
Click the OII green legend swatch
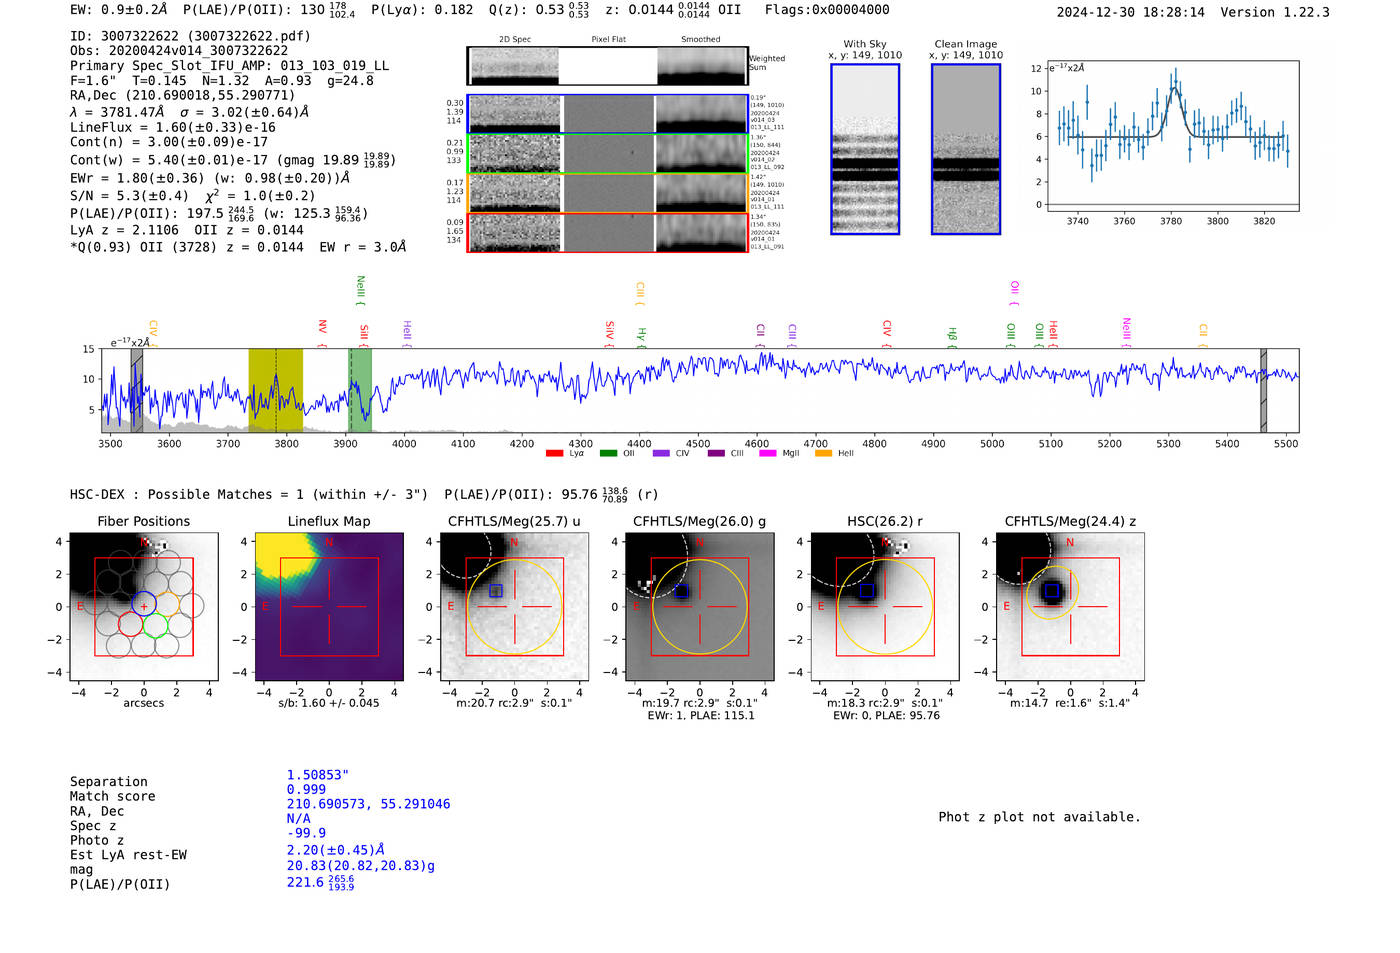(x=608, y=454)
